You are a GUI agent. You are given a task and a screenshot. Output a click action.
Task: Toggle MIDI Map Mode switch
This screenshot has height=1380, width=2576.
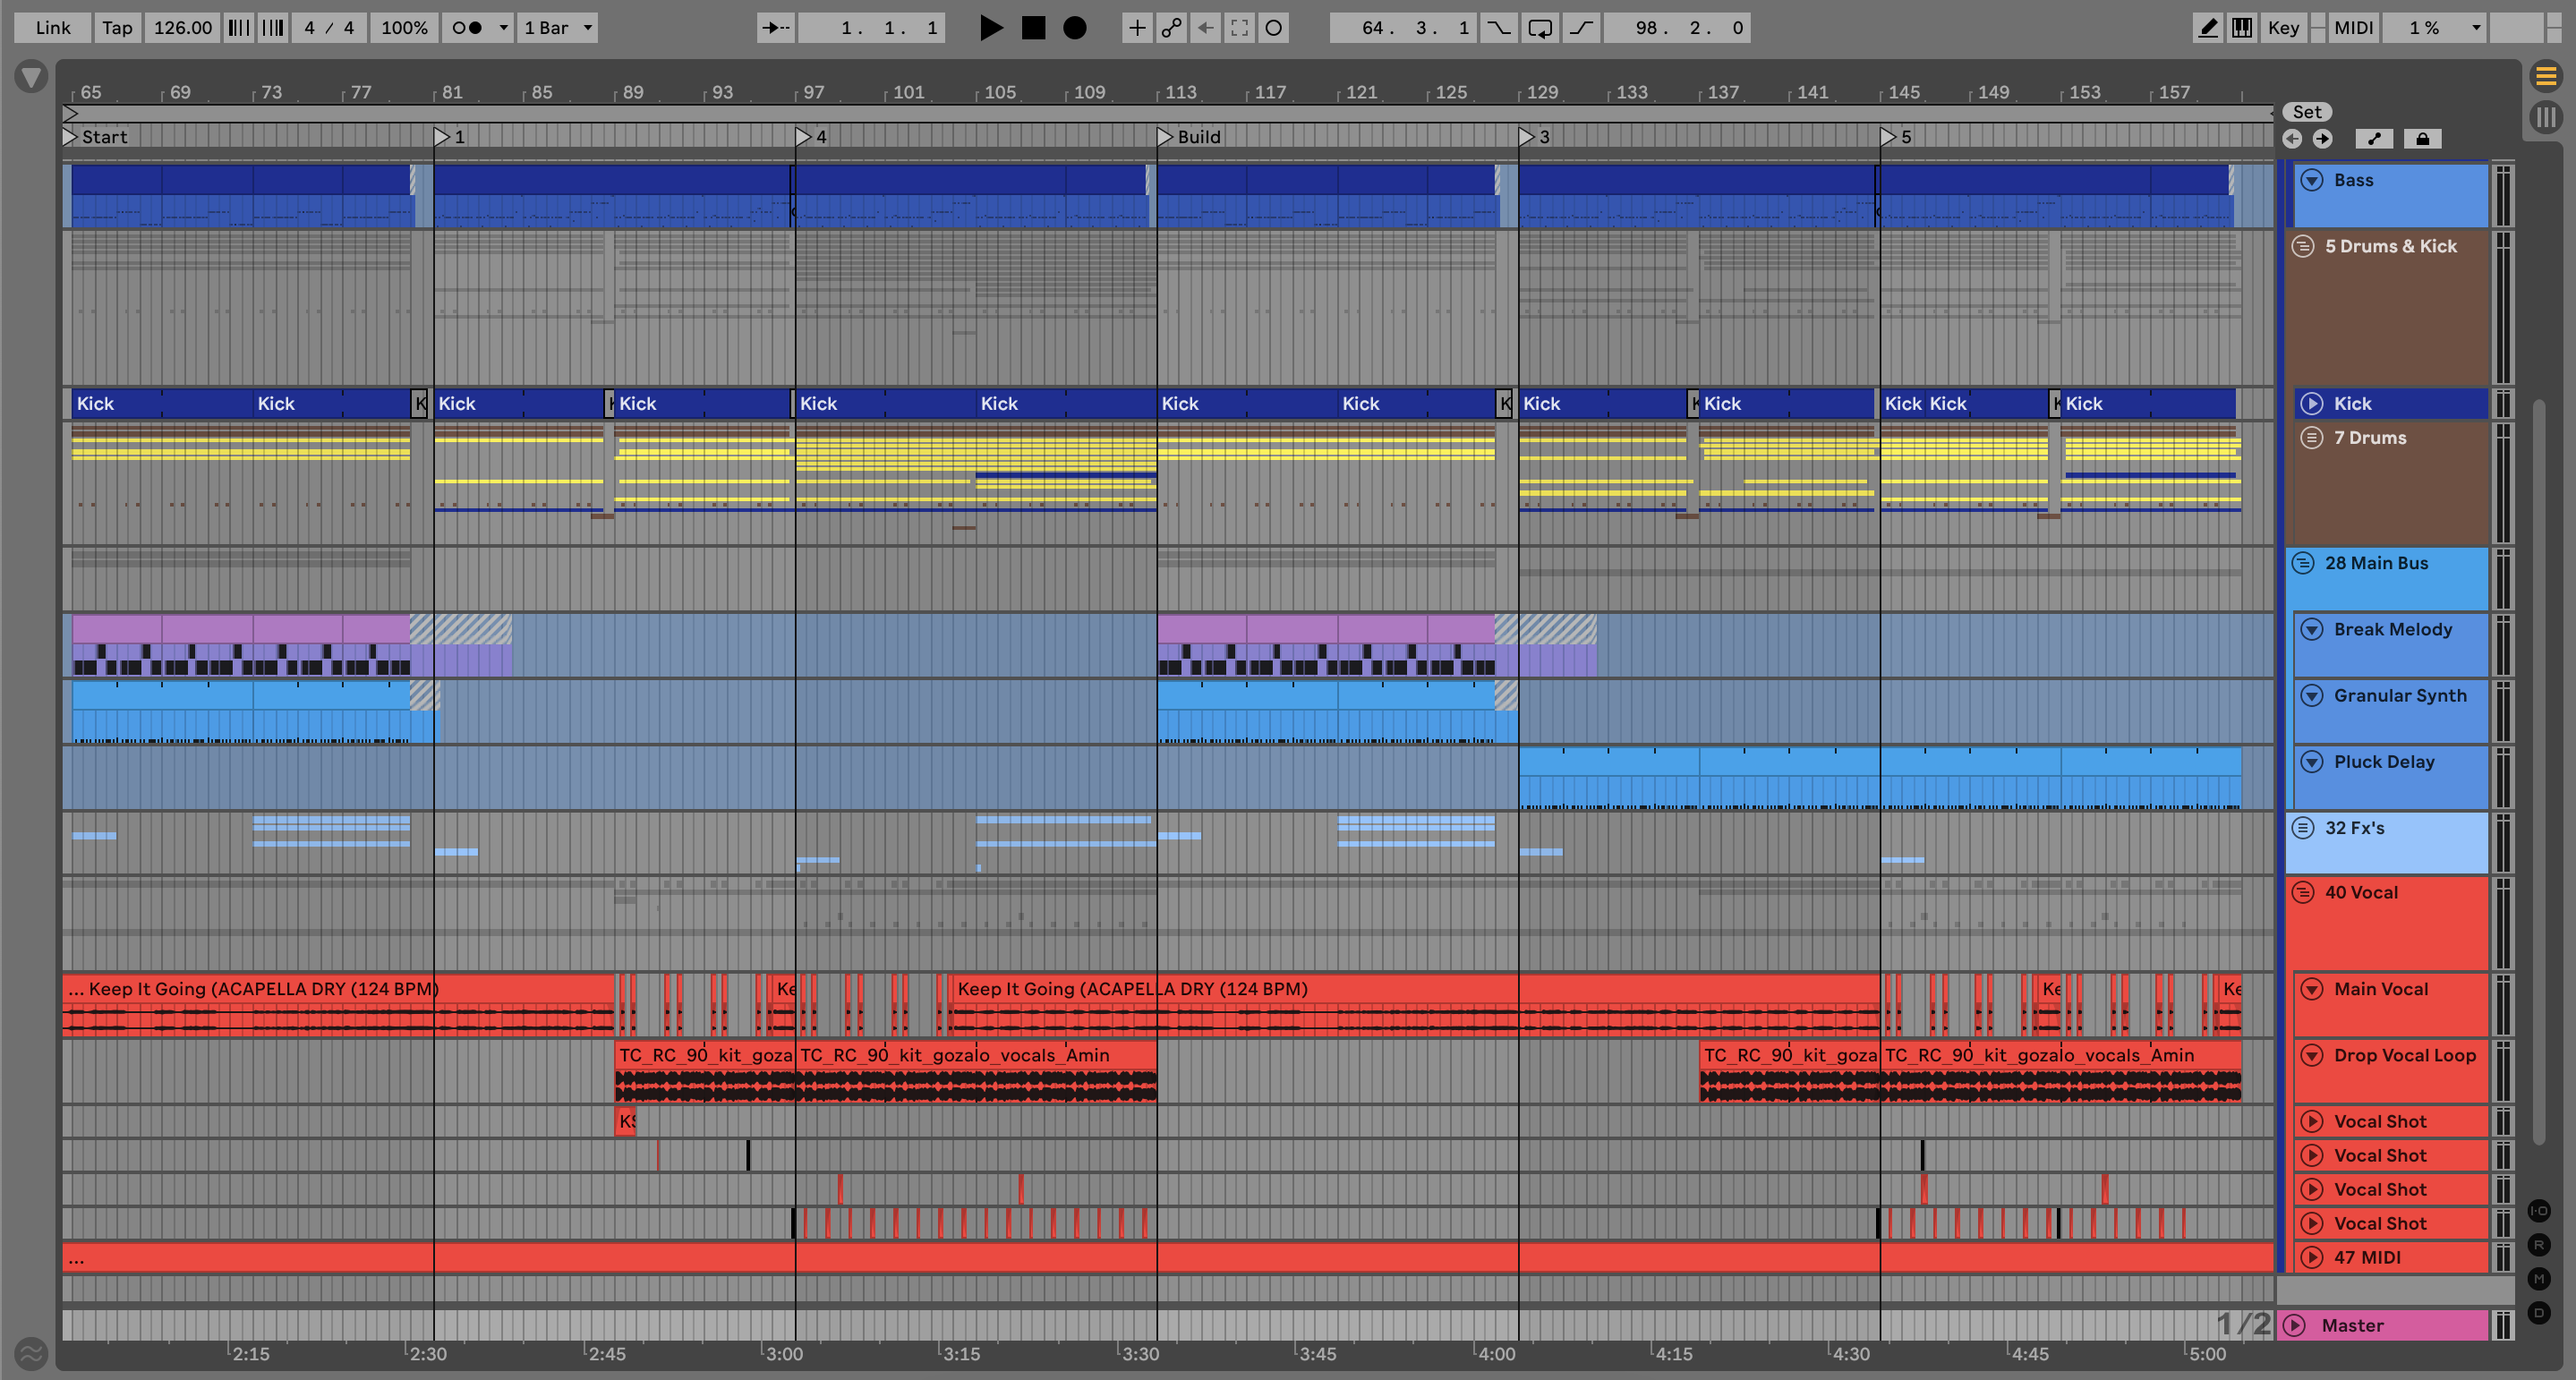[2353, 28]
